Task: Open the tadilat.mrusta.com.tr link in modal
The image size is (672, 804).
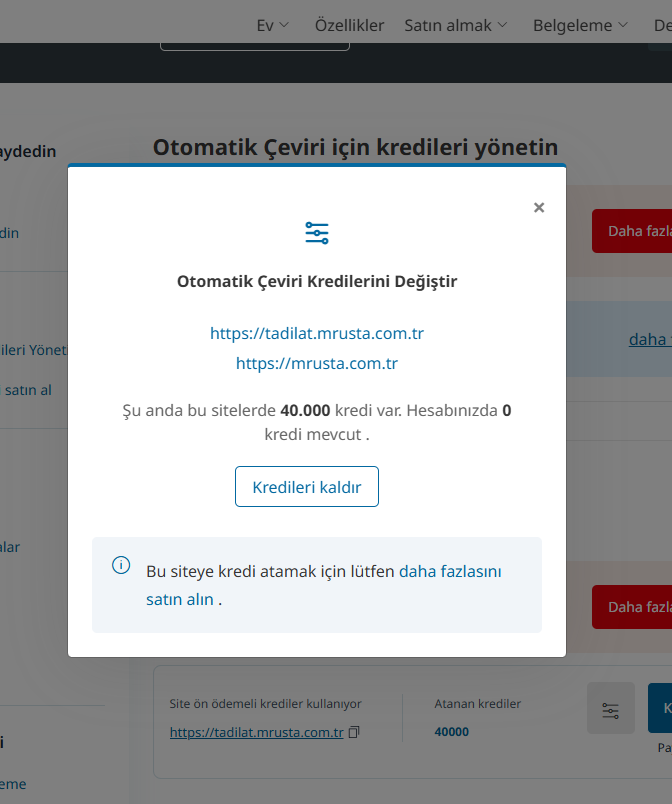Action: [x=317, y=333]
